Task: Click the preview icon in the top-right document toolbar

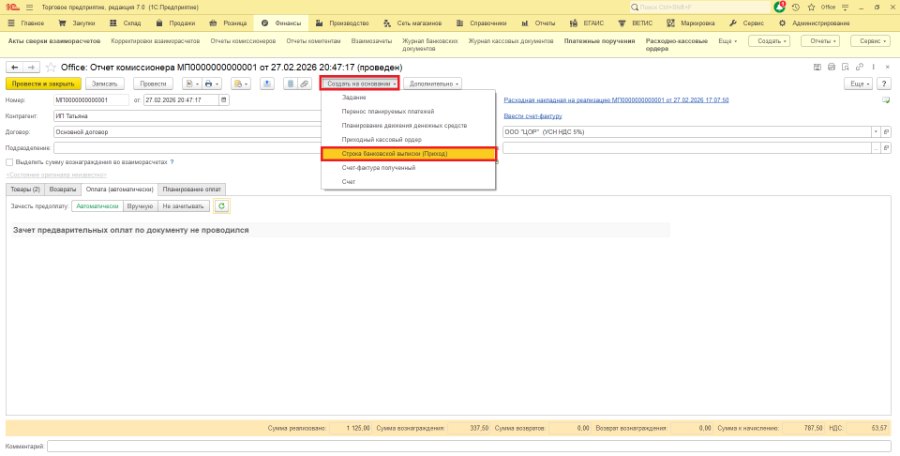Action: [x=845, y=68]
